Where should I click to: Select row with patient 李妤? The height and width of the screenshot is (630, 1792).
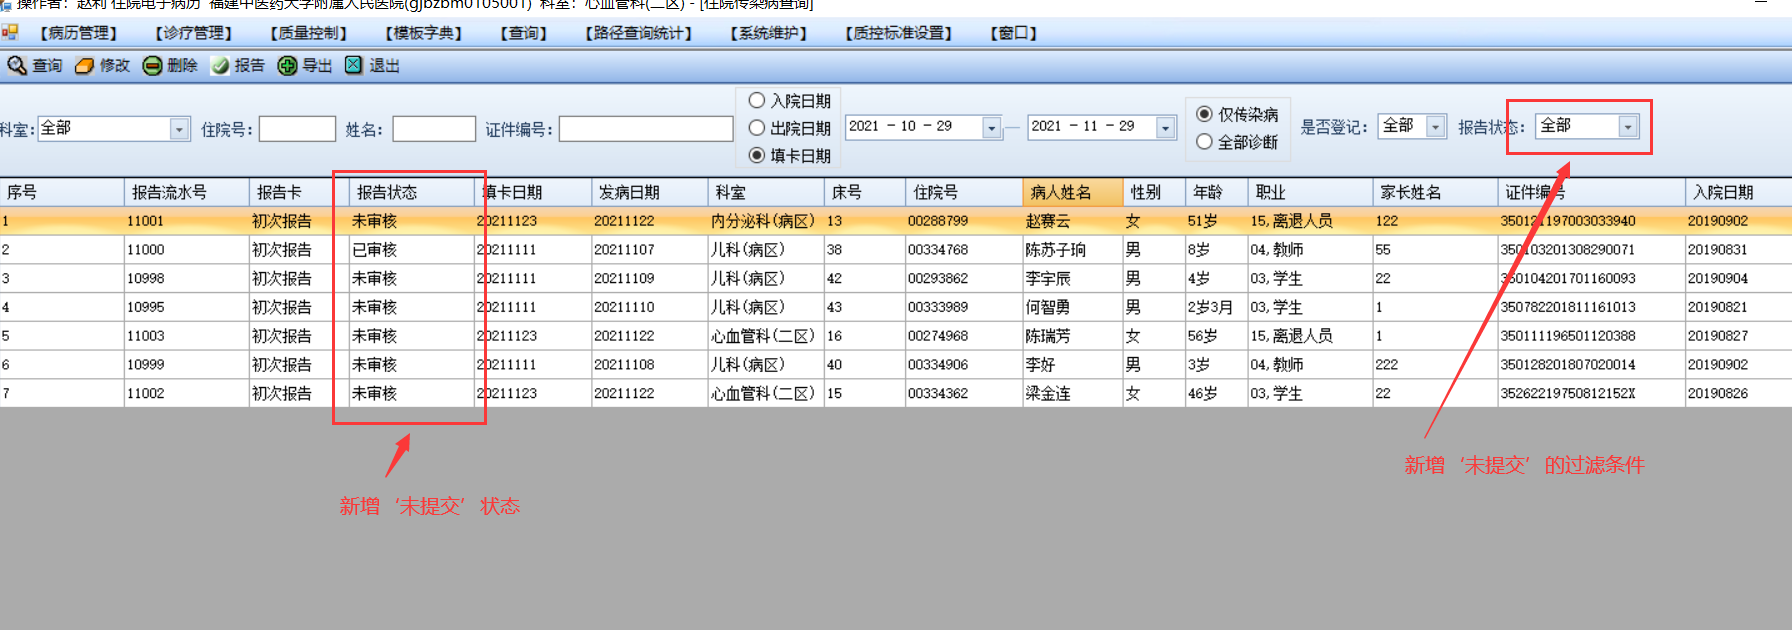coord(896,365)
